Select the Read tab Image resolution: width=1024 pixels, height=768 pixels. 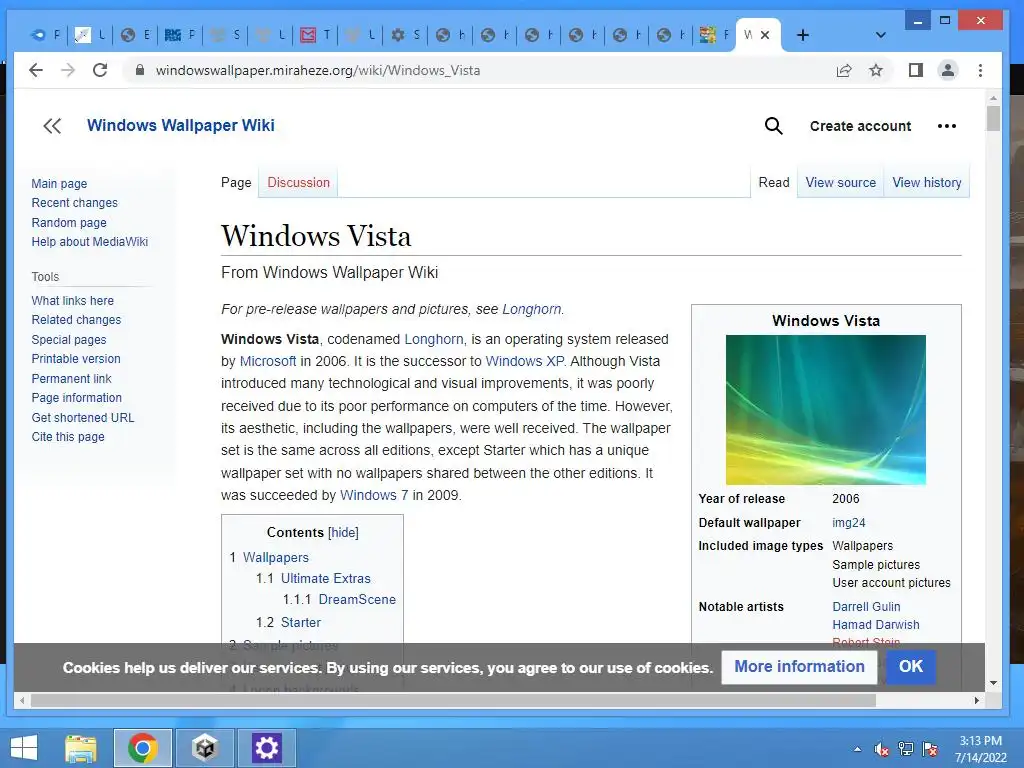tap(774, 182)
